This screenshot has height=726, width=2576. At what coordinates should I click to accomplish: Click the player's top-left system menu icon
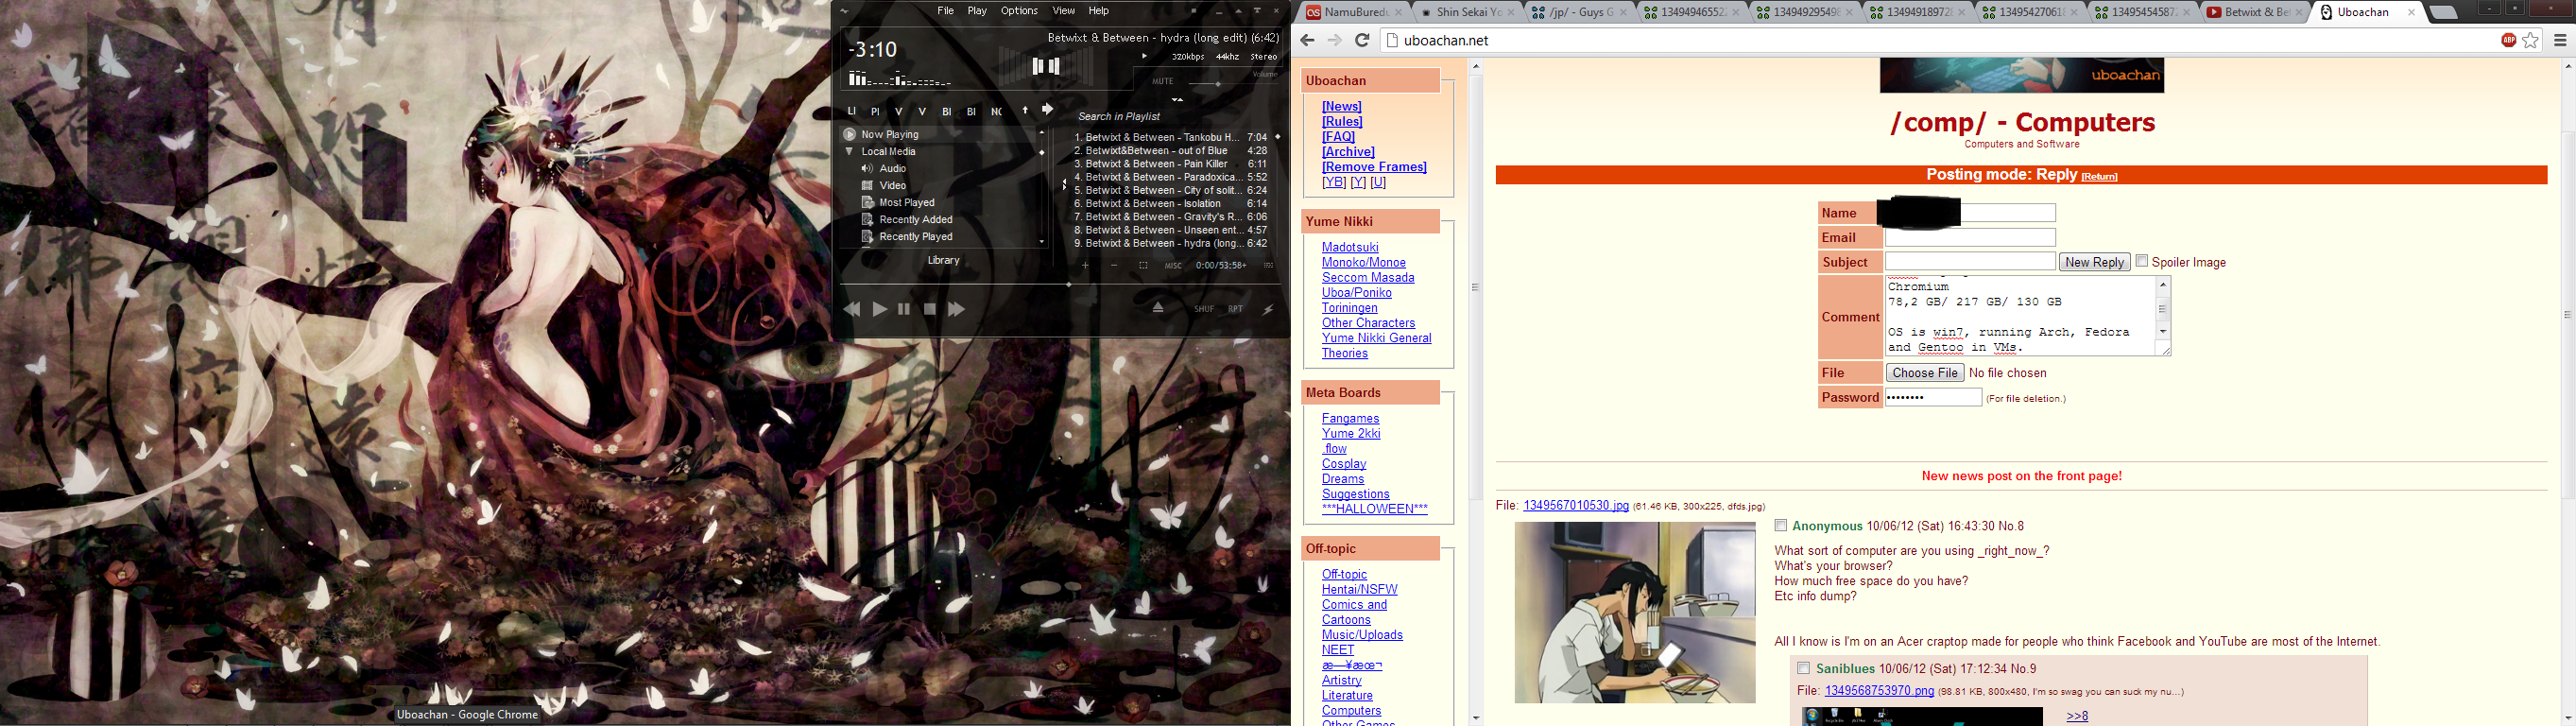844,11
